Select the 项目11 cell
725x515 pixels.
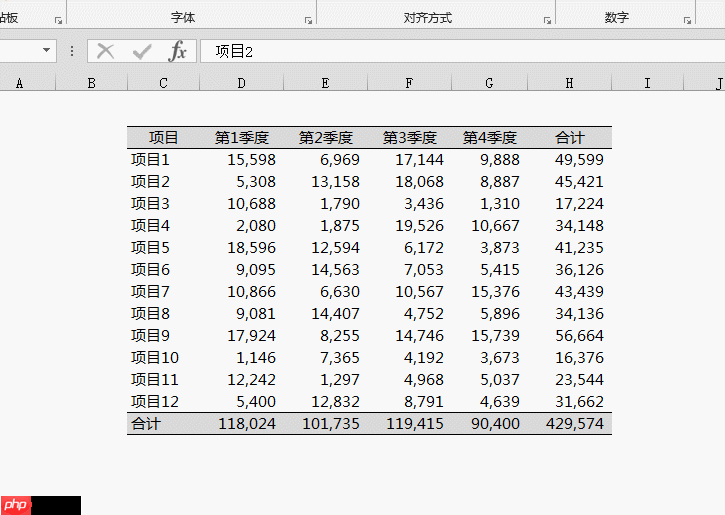pos(163,380)
